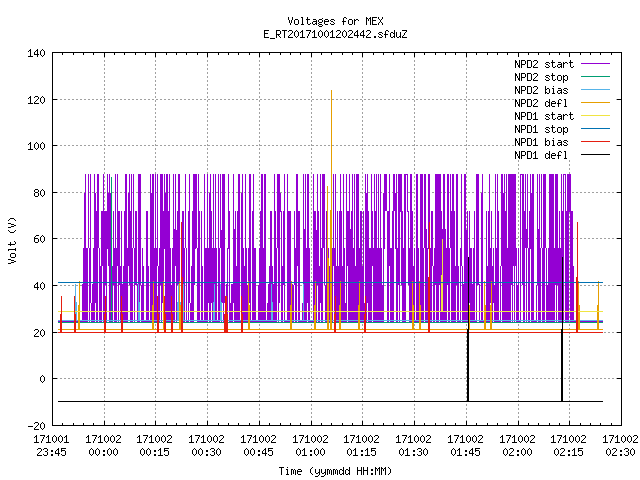This screenshot has width=640, height=480.
Task: Click the x-axis label 171002 02:30
Action: point(620,446)
